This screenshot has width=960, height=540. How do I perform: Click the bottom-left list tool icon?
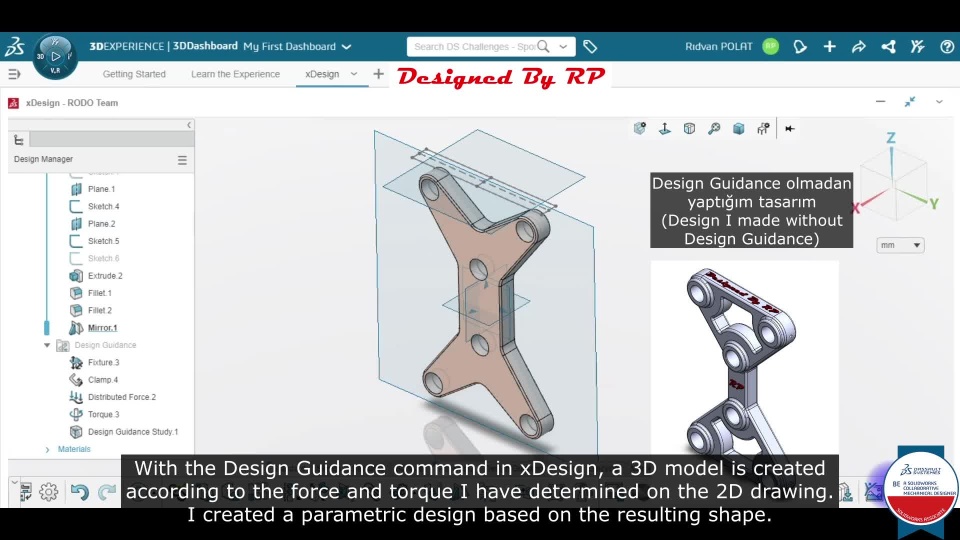pyautogui.click(x=26, y=492)
